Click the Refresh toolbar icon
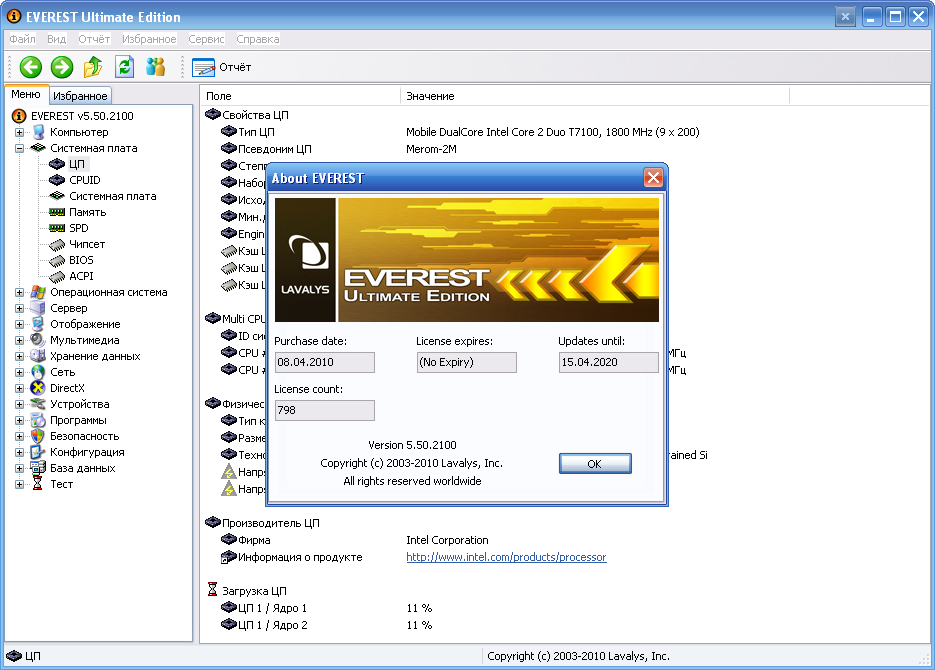 124,67
